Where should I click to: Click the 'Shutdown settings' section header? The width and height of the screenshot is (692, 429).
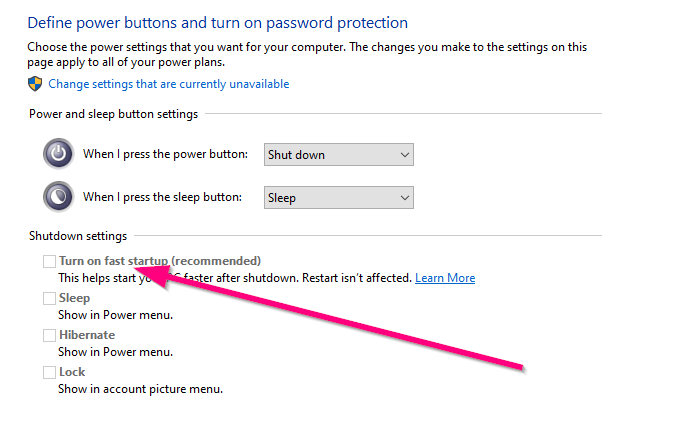tap(79, 236)
